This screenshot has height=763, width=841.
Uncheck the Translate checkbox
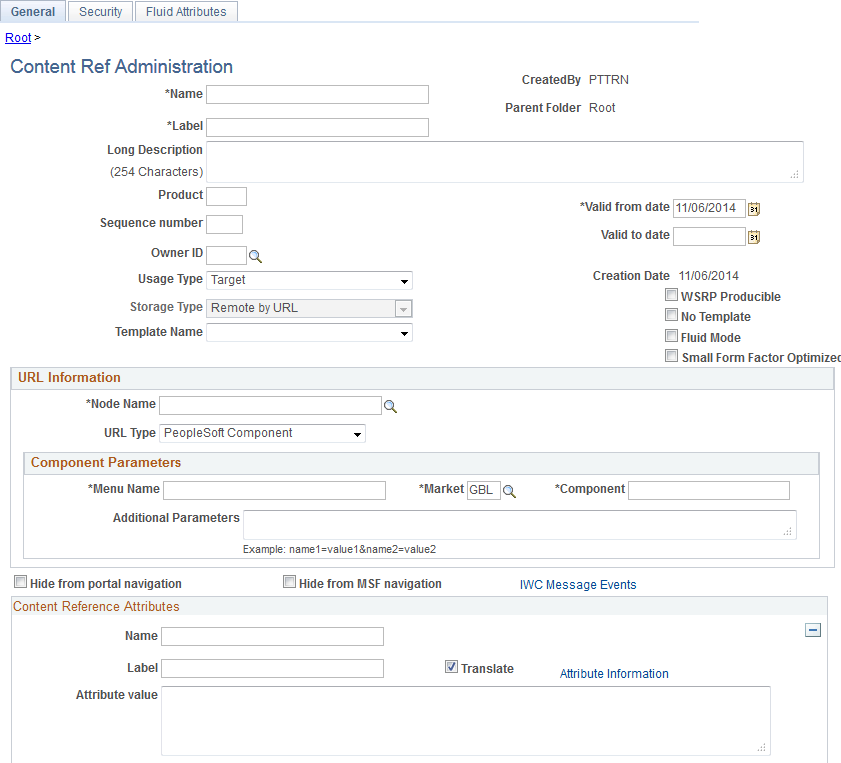451,666
